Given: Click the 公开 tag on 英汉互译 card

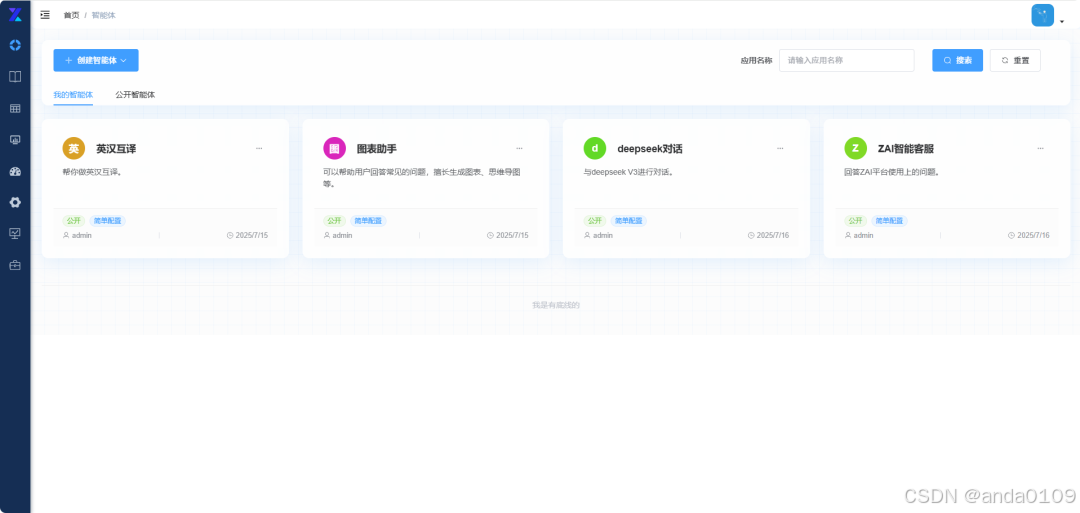Looking at the screenshot, I should 74,221.
